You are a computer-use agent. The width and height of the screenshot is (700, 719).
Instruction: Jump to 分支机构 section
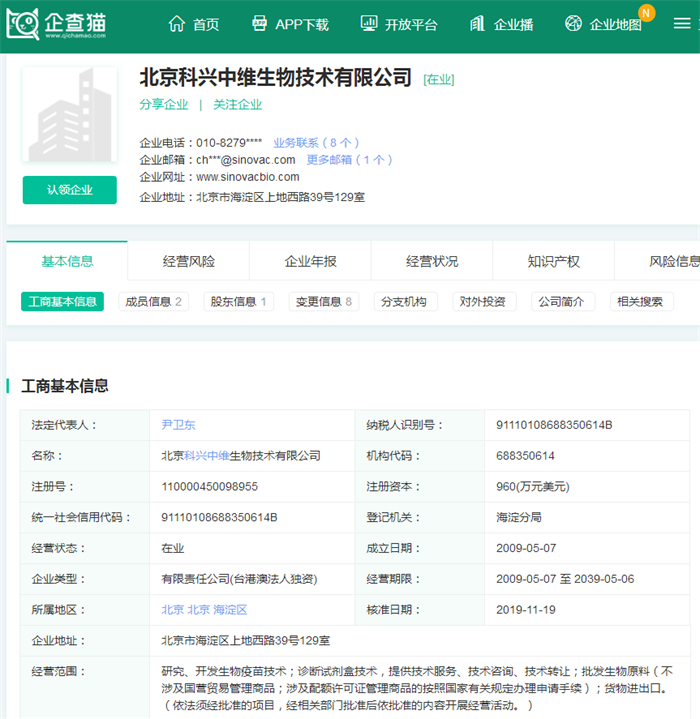click(404, 302)
